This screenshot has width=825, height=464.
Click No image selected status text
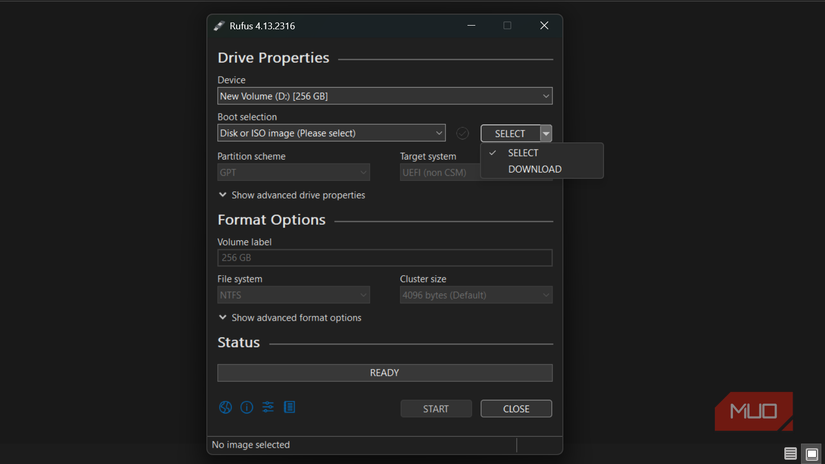click(250, 445)
